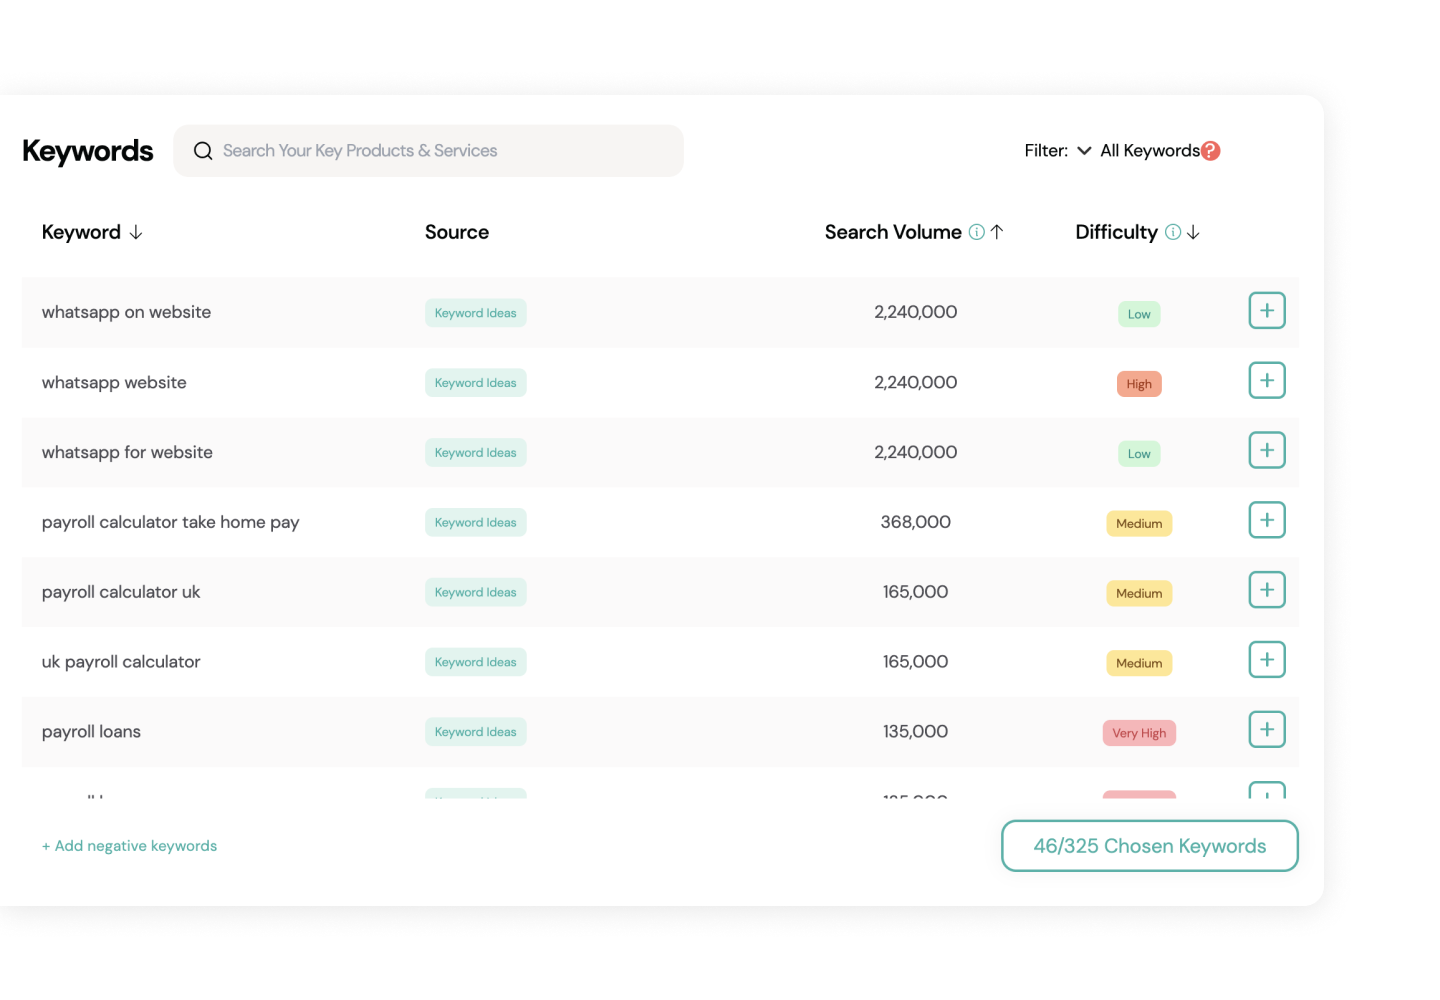Screen dimensions: 1440x1000
Task: Toggle the Keyword column sort arrow
Action: (137, 232)
